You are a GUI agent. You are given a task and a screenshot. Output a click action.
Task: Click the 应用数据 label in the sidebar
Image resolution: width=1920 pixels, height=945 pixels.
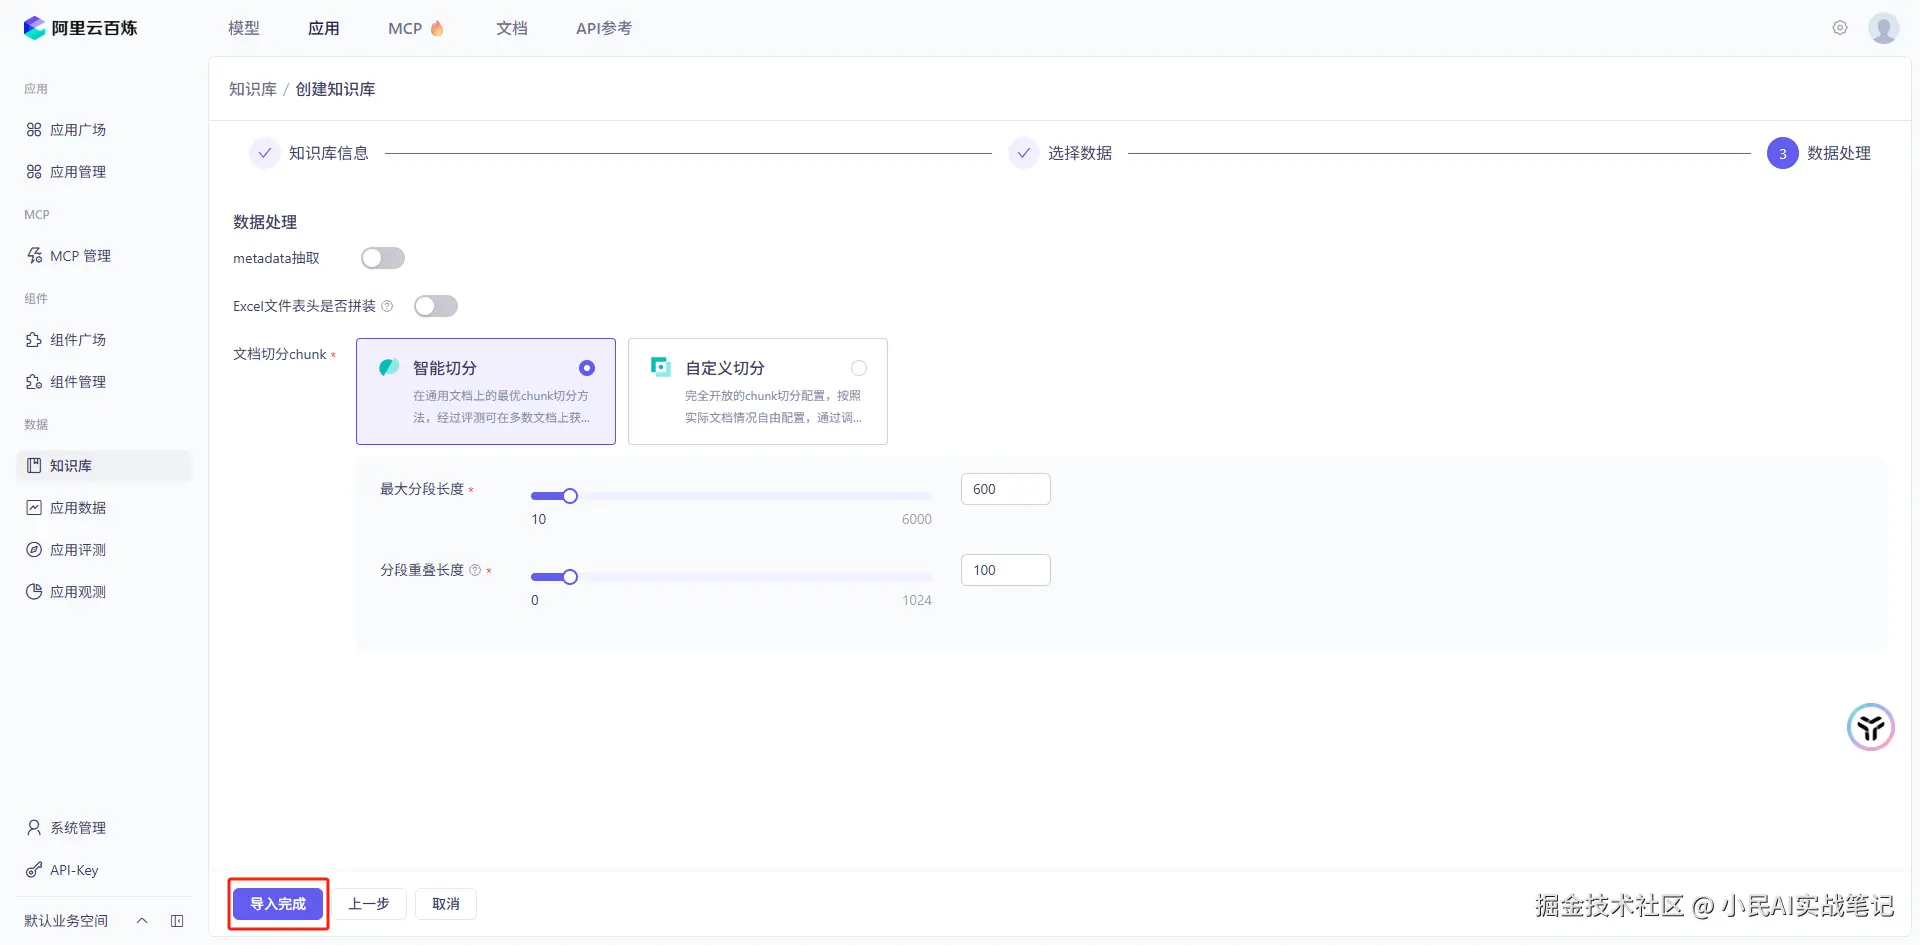pyautogui.click(x=78, y=508)
